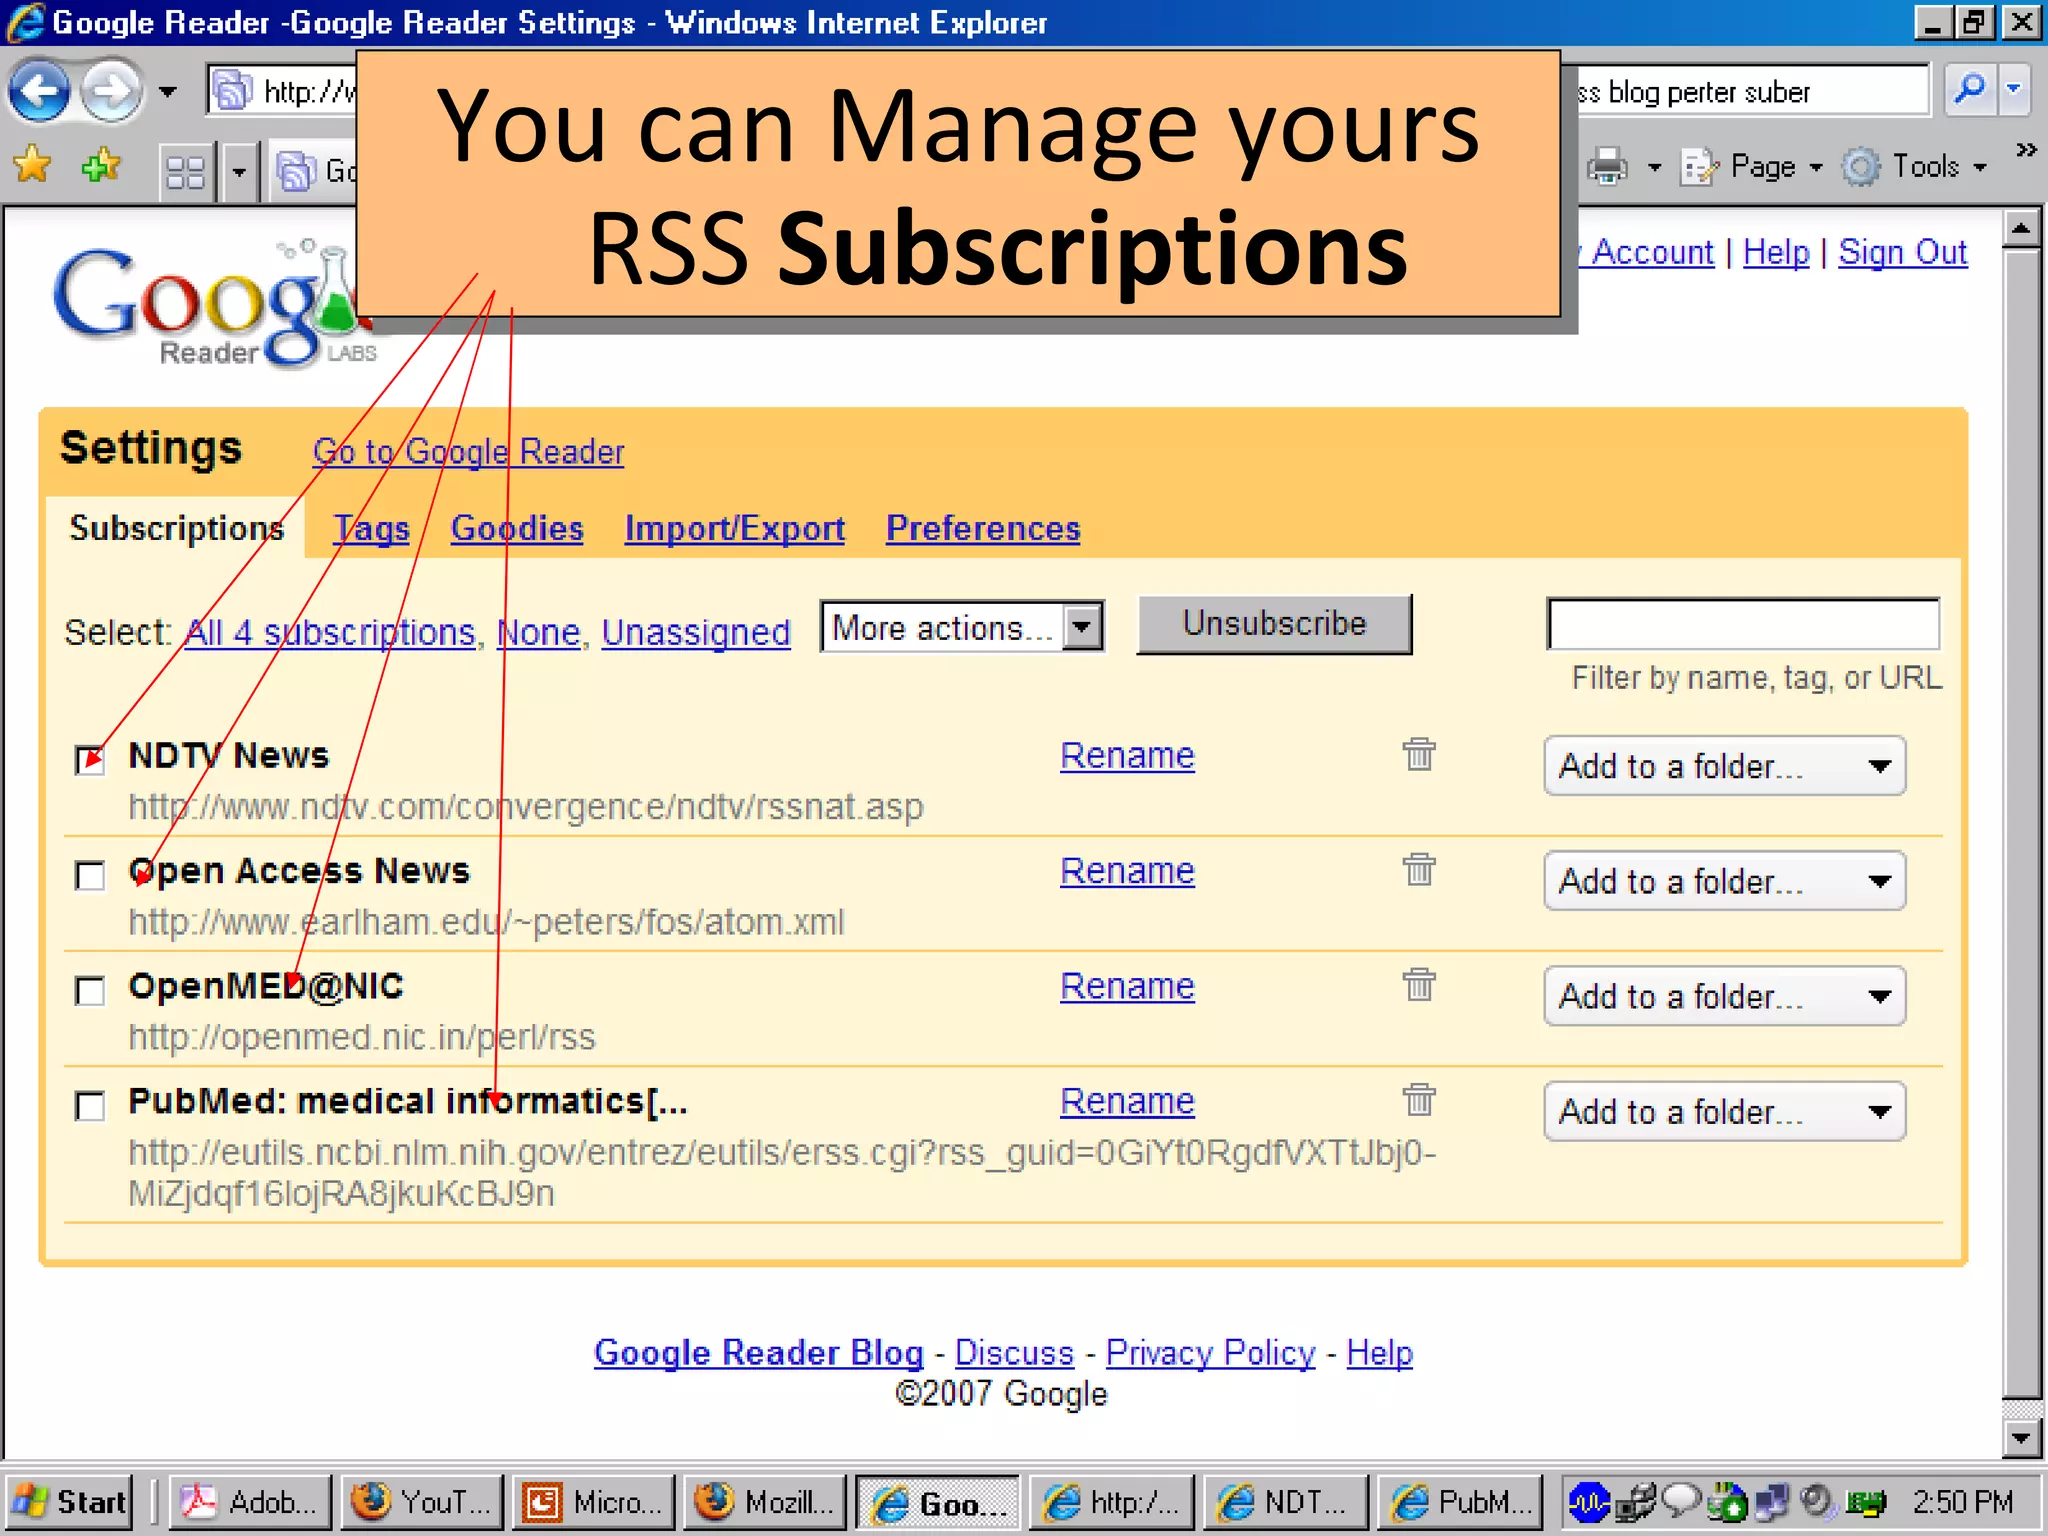2048x1536 pixels.
Task: Click the Add to Favorites icon
Action: 101,167
